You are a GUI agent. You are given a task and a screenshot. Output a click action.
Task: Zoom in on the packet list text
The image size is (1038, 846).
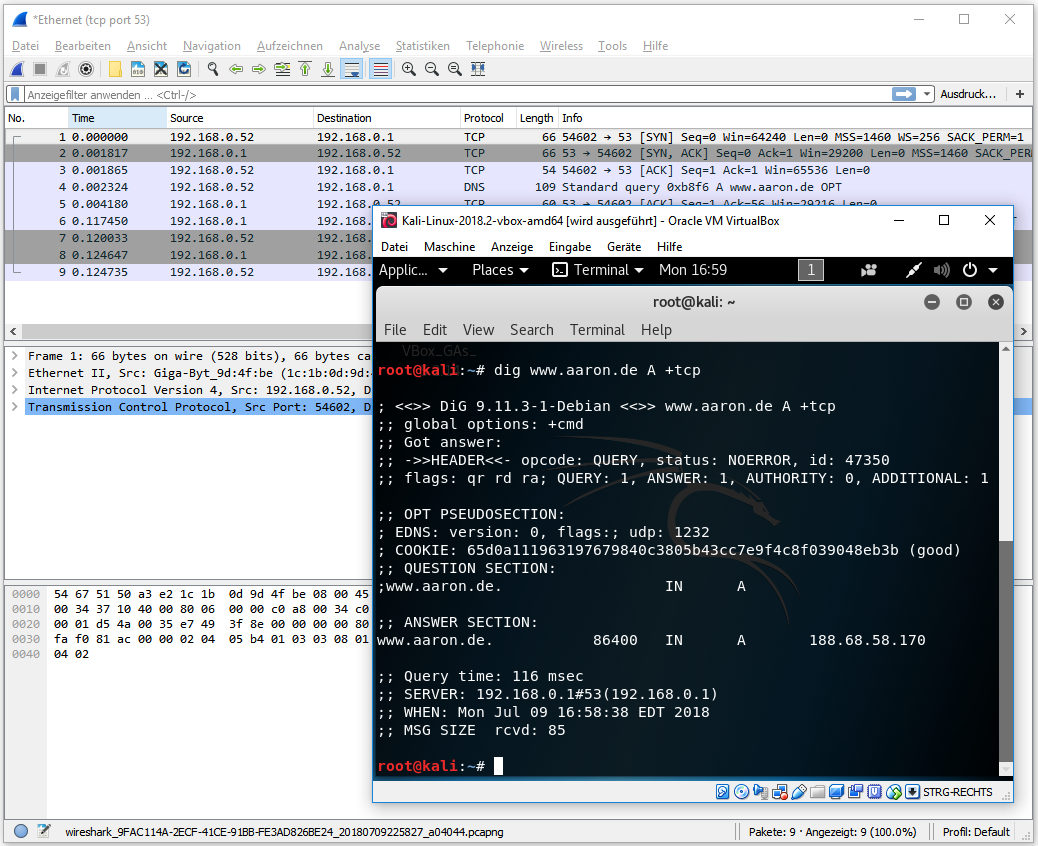click(409, 69)
